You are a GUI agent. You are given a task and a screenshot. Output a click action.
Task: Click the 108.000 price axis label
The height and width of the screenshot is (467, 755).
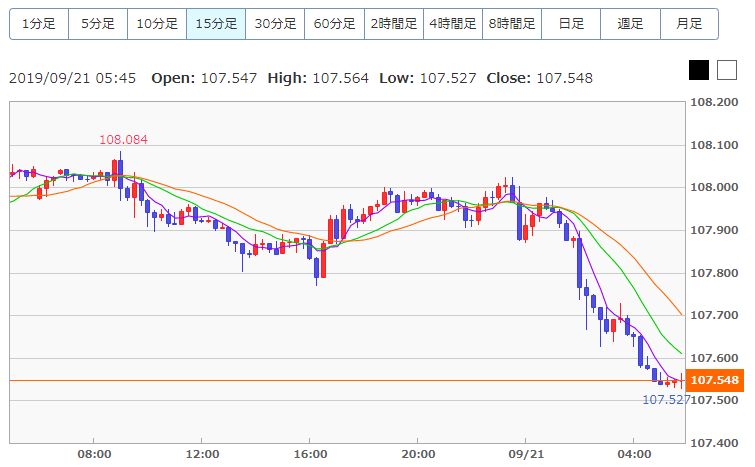click(x=714, y=187)
